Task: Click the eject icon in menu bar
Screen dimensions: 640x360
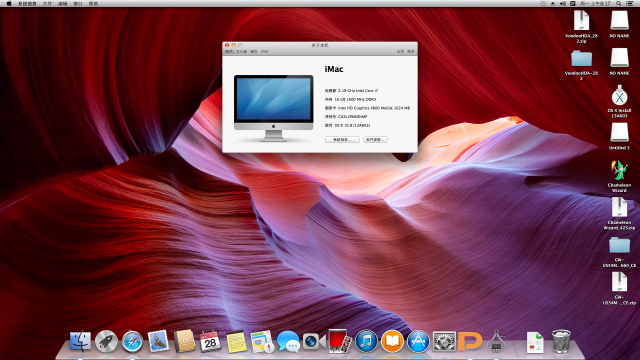Action: (x=553, y=3)
